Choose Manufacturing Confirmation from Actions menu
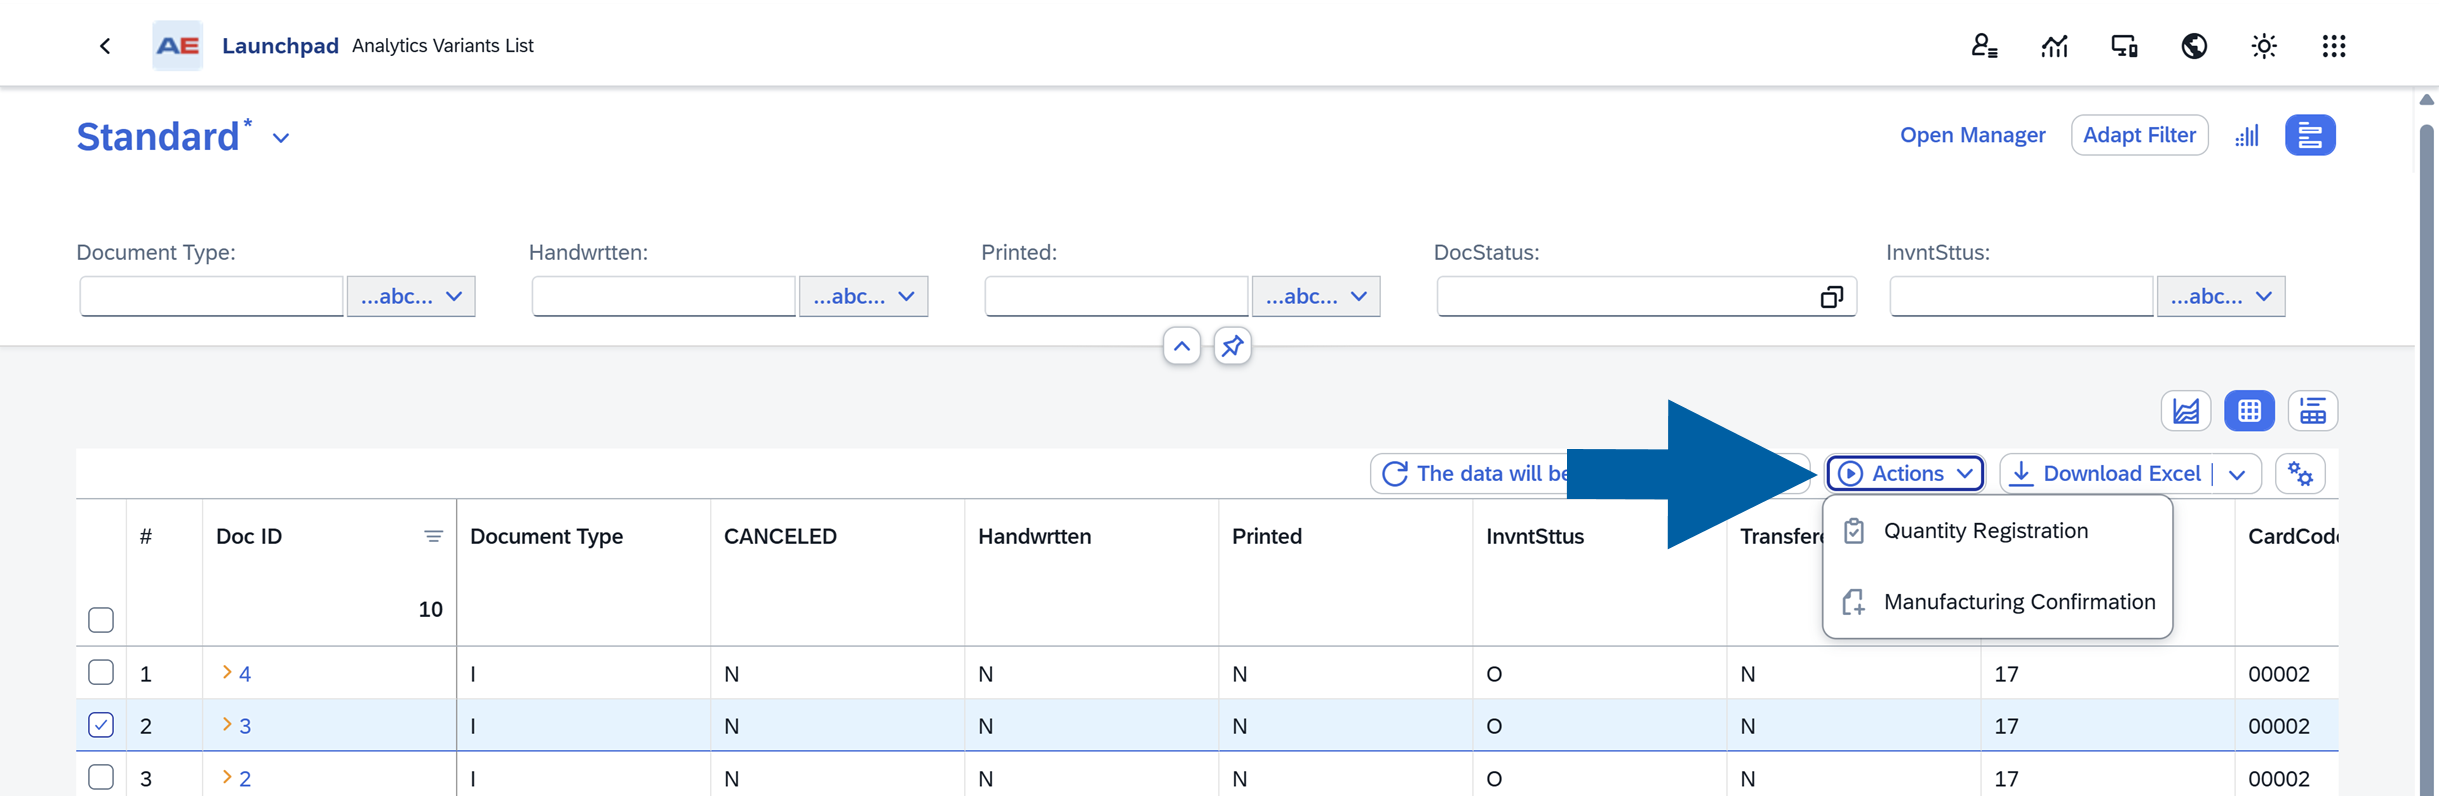 click(1997, 602)
